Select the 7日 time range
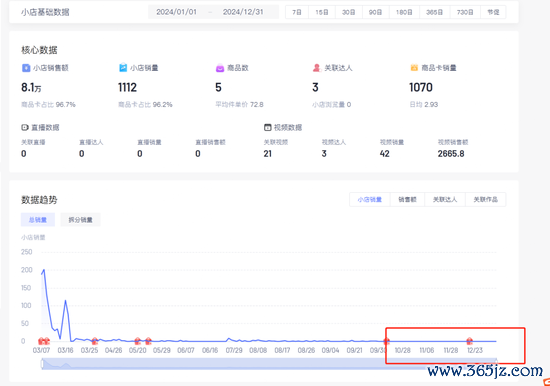 pyautogui.click(x=297, y=12)
